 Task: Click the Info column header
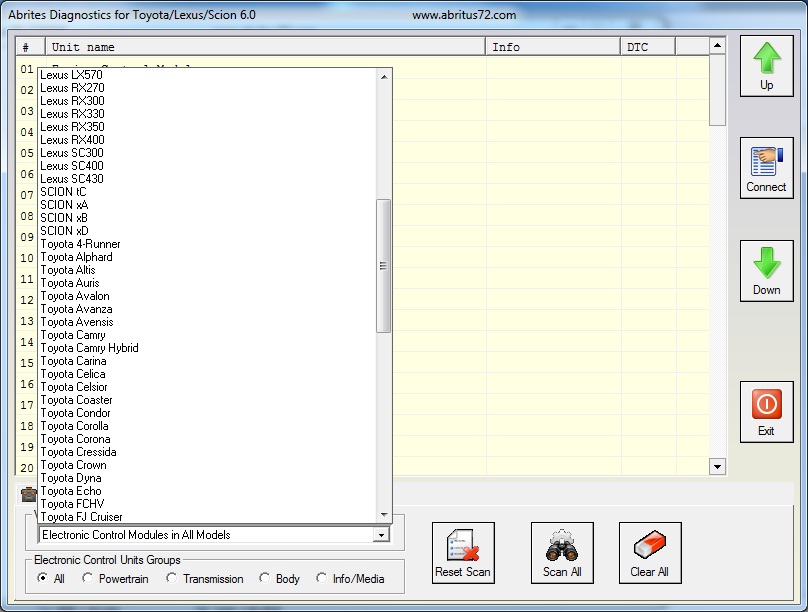553,47
